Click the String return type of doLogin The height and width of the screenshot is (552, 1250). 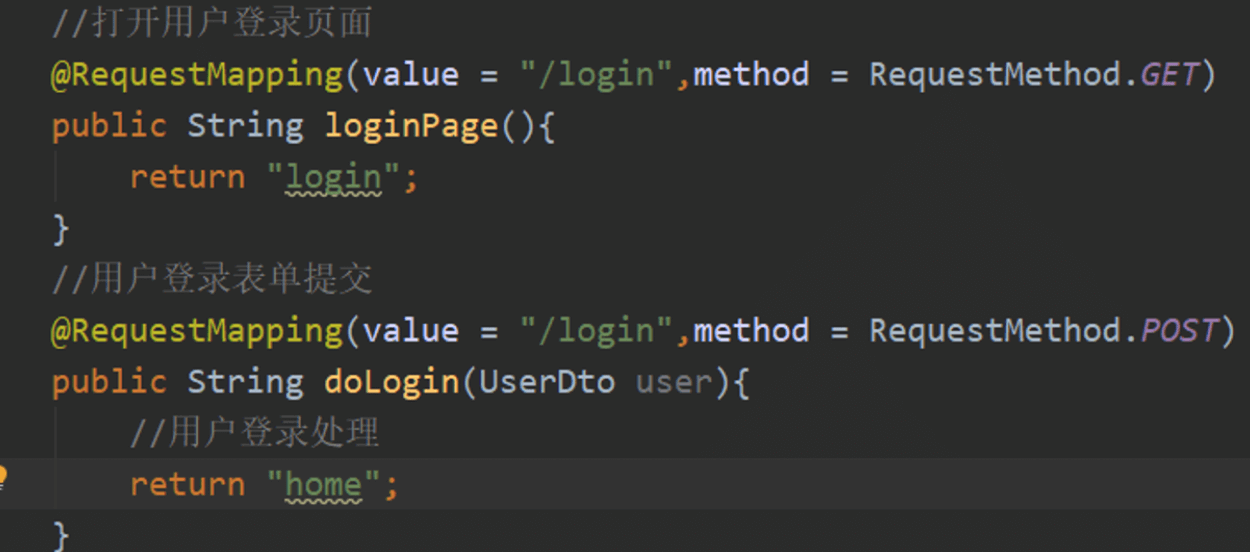point(245,382)
